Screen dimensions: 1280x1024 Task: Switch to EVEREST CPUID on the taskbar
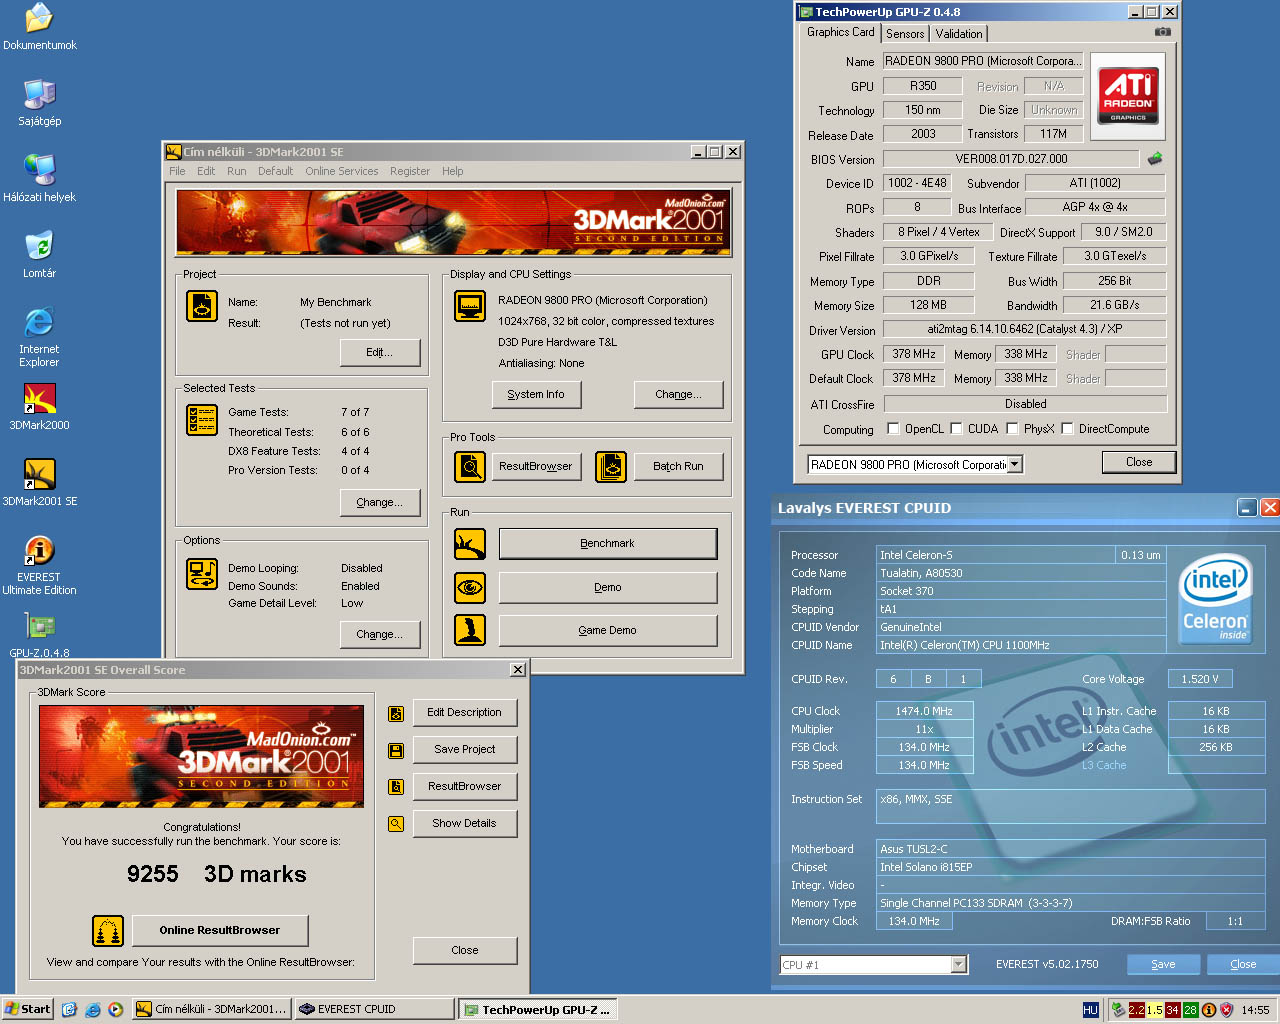click(x=375, y=1009)
